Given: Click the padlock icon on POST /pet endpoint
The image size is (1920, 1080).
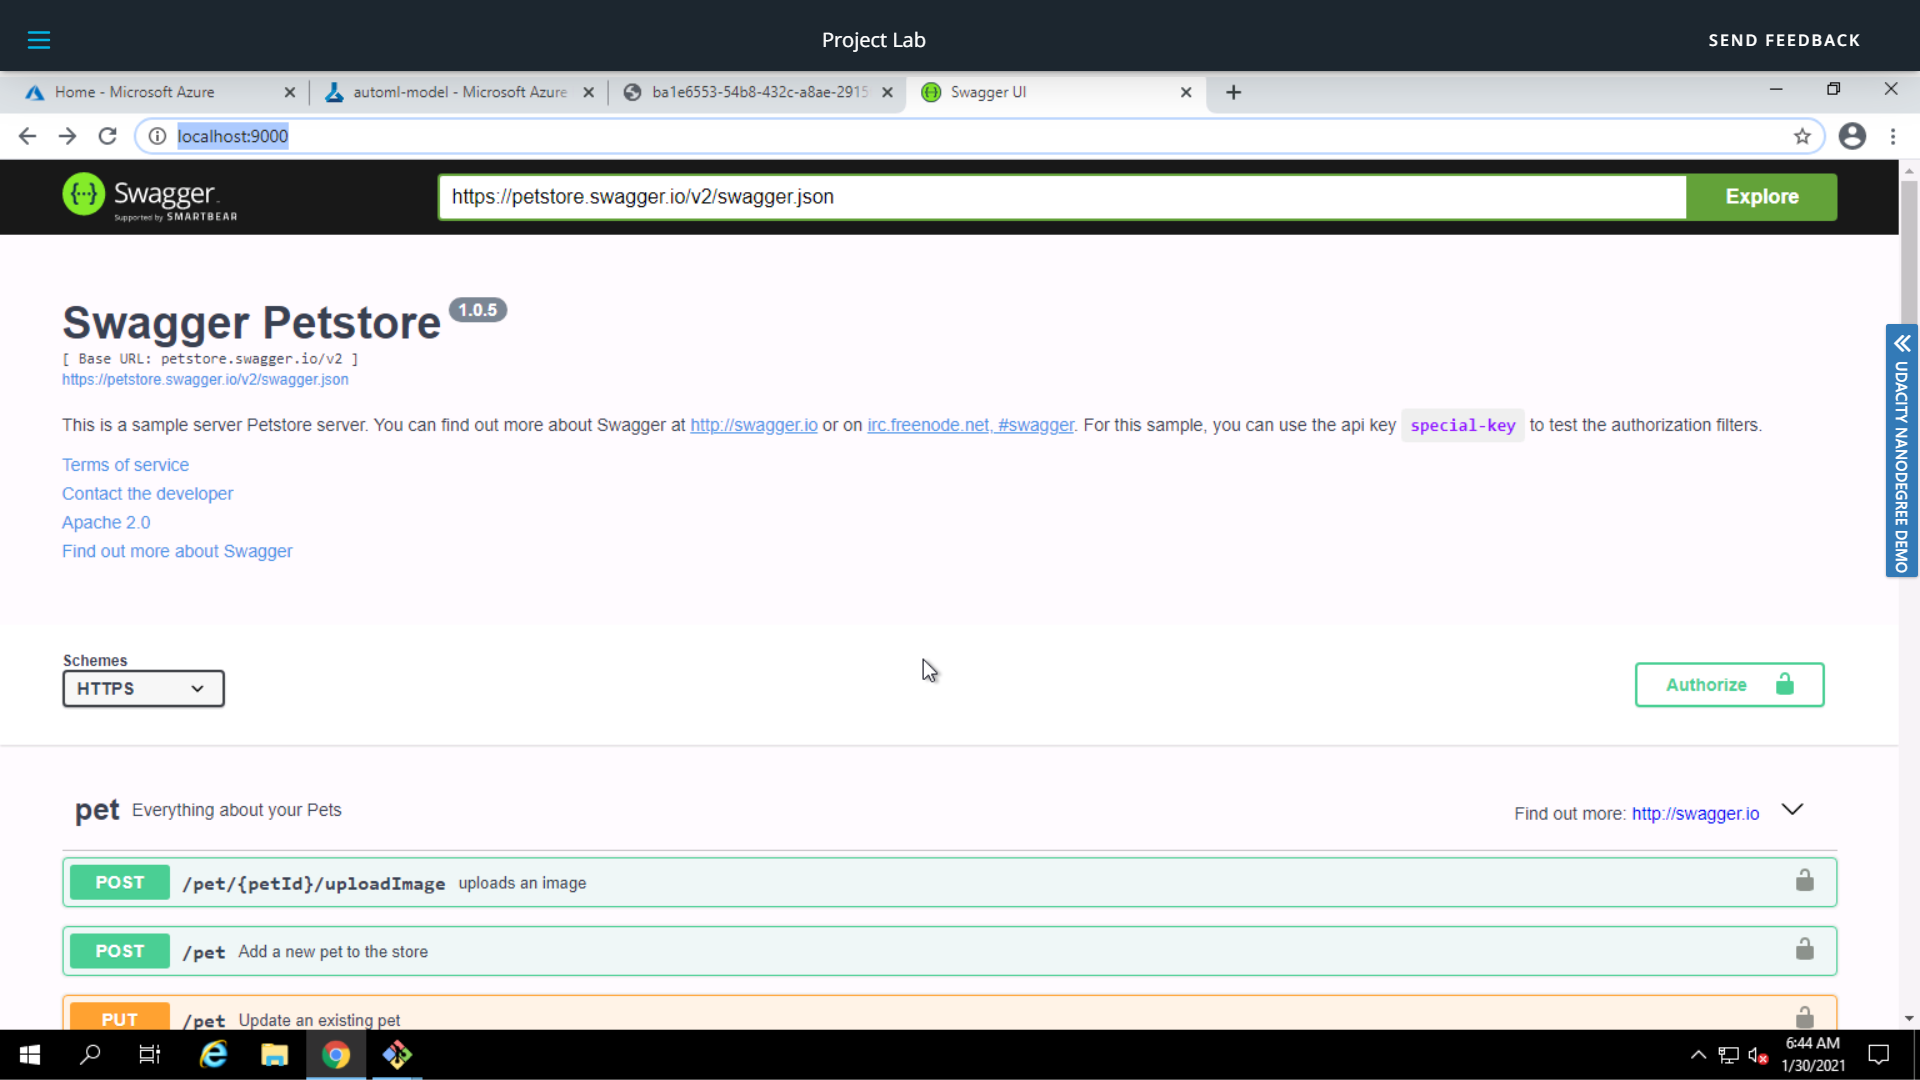Looking at the screenshot, I should (x=1805, y=949).
